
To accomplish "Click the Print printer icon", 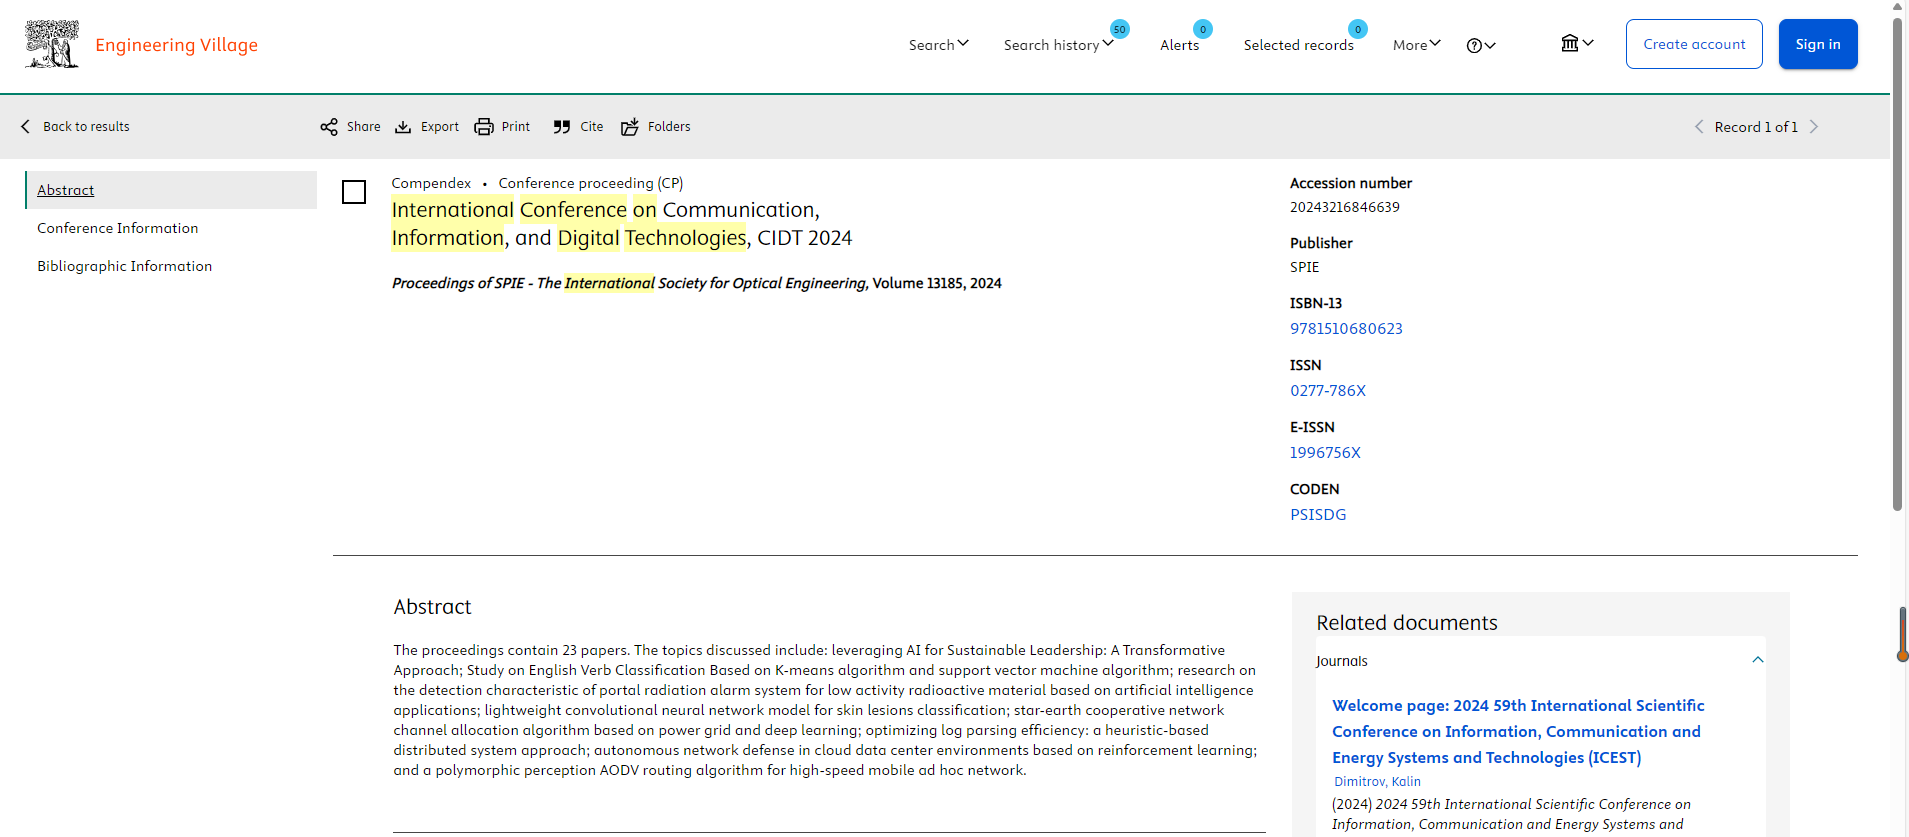I will pyautogui.click(x=484, y=127).
